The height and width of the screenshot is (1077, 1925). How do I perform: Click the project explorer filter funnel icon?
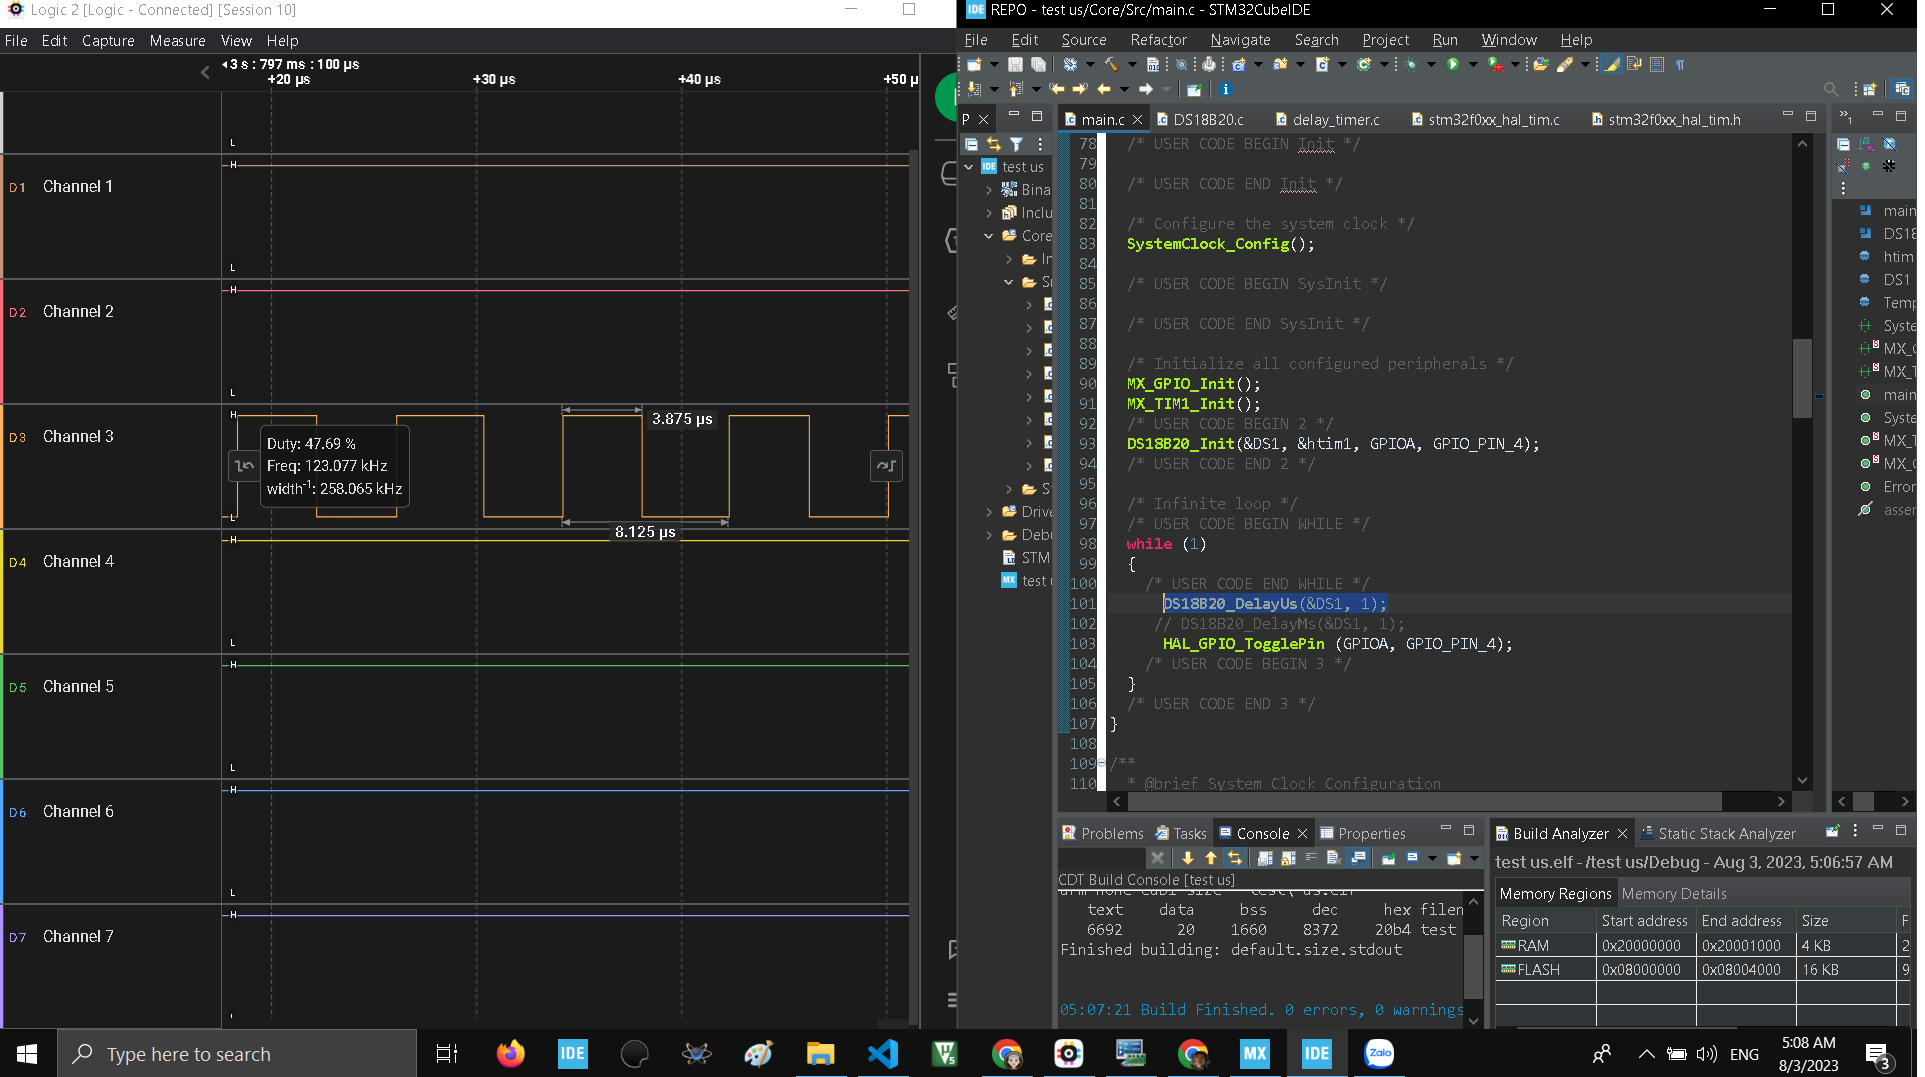1016,144
